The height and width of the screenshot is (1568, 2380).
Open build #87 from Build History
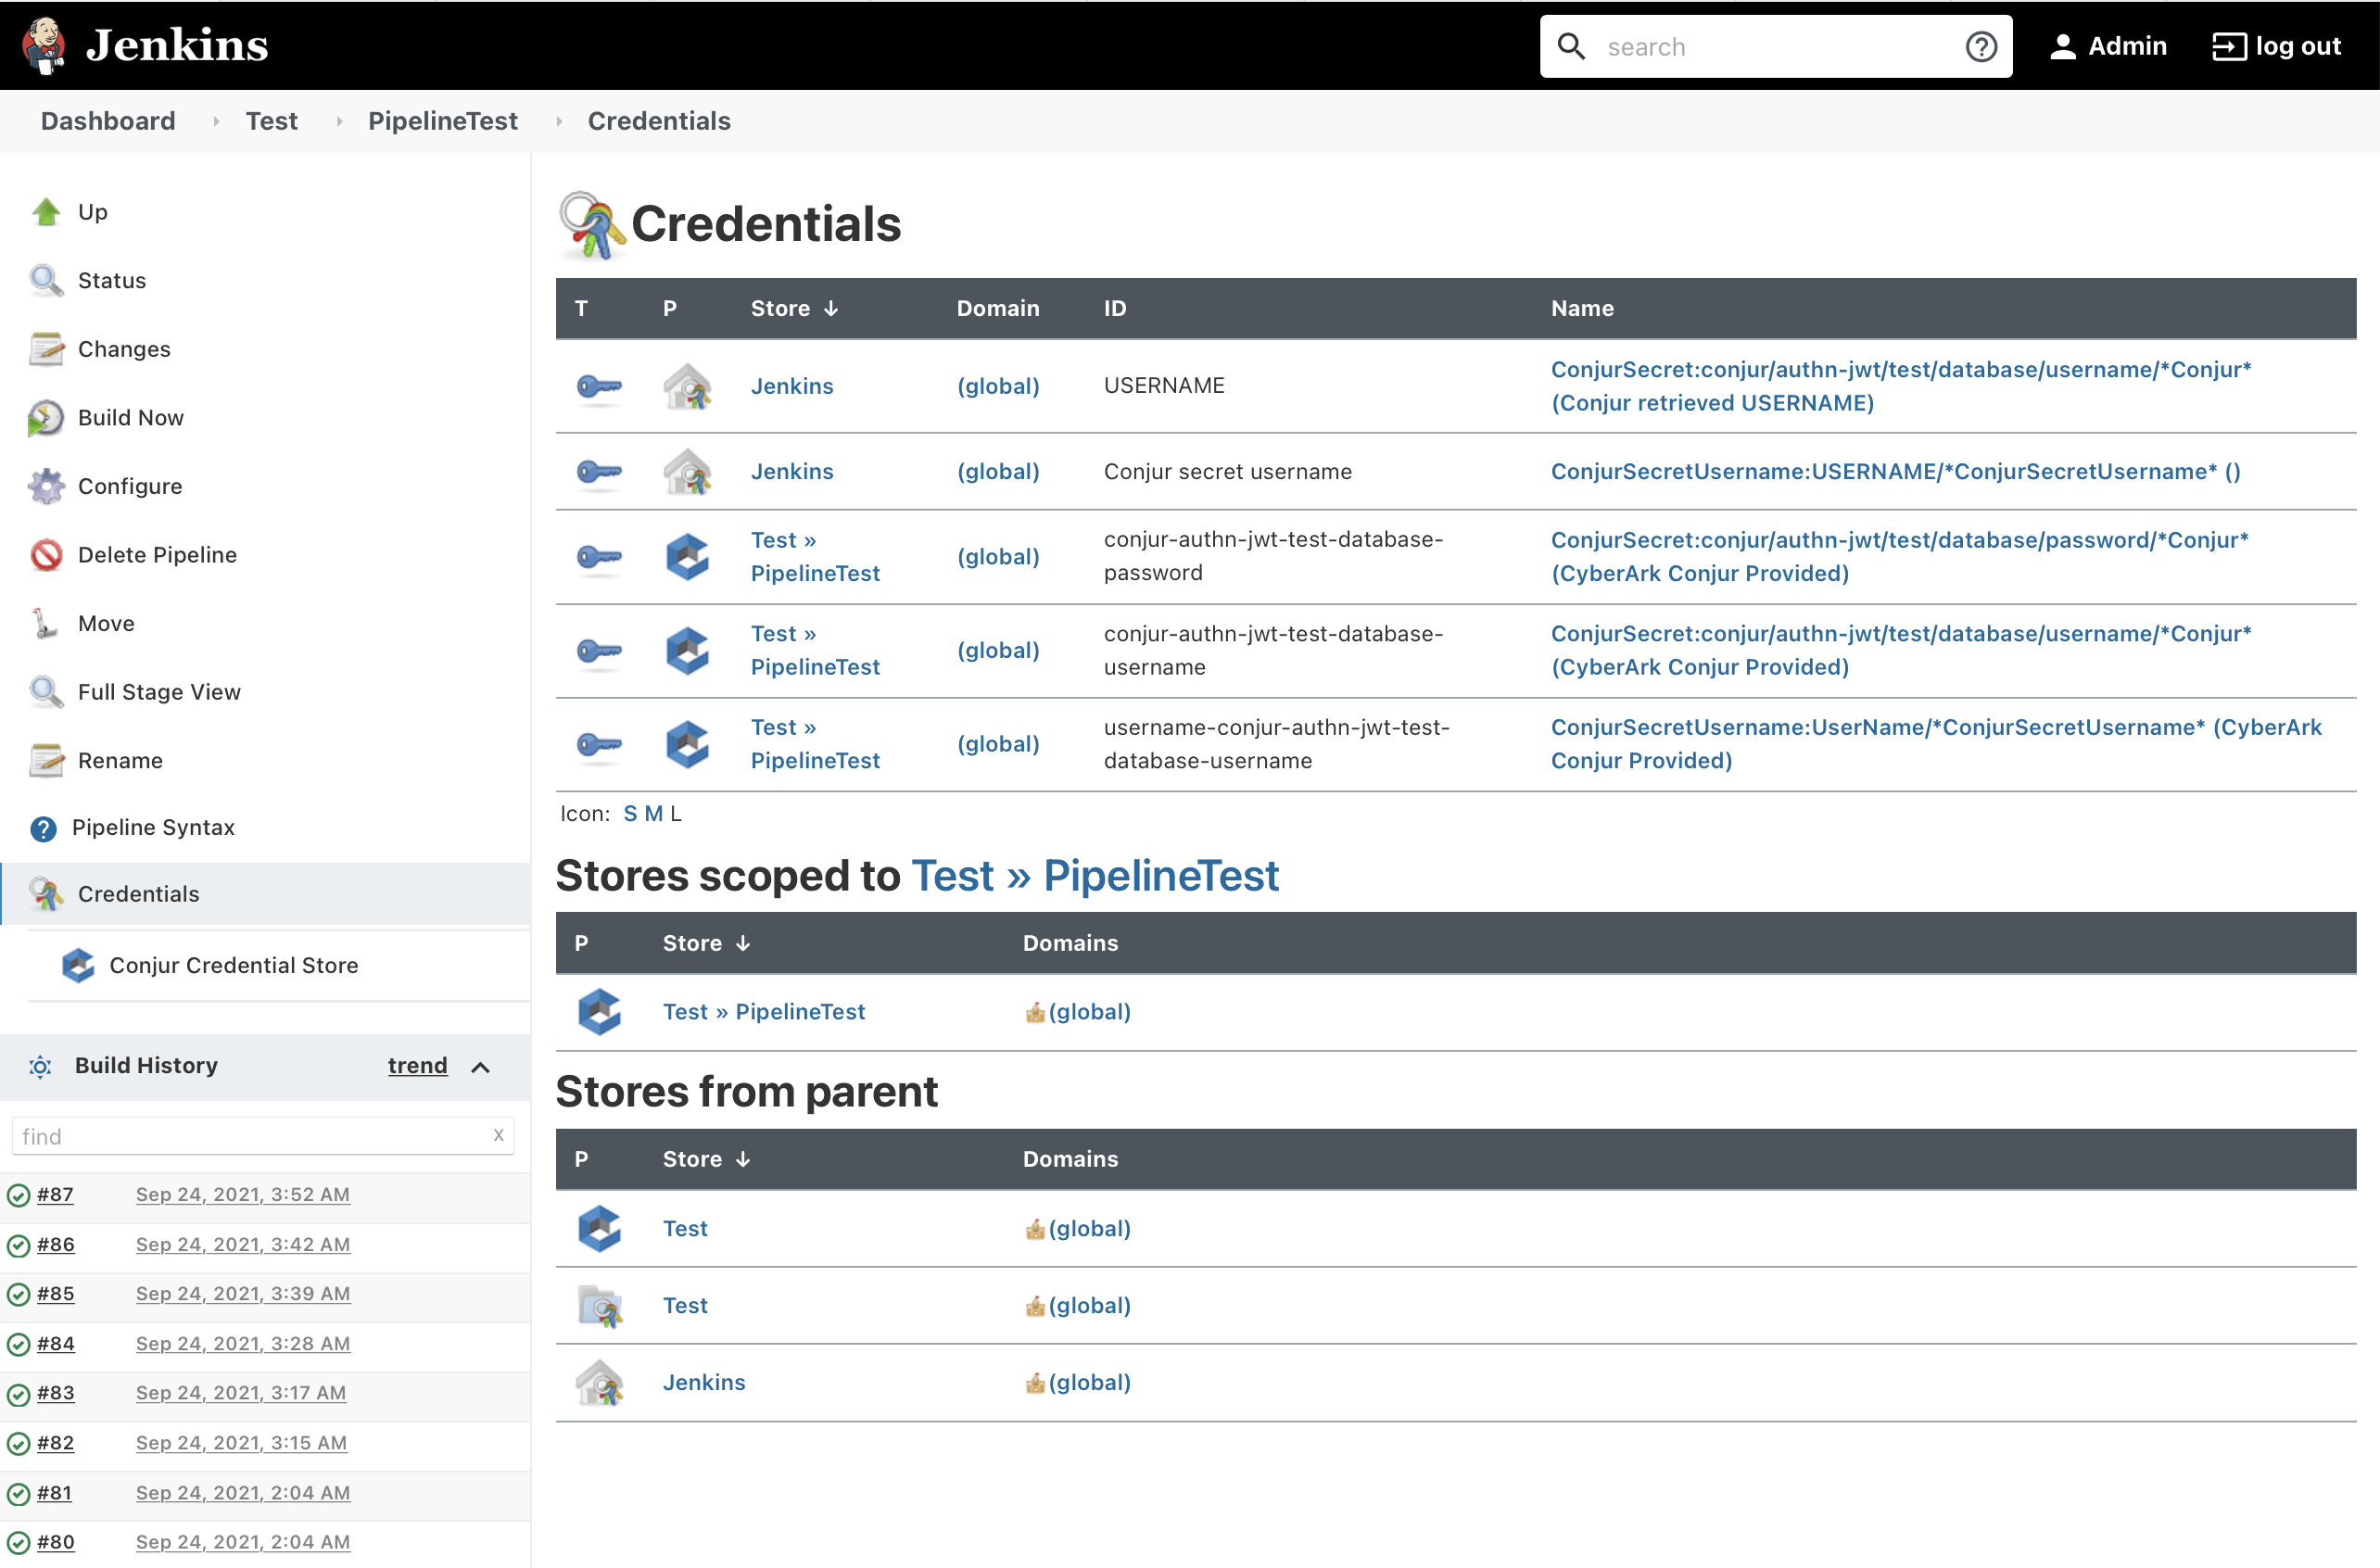(55, 1194)
